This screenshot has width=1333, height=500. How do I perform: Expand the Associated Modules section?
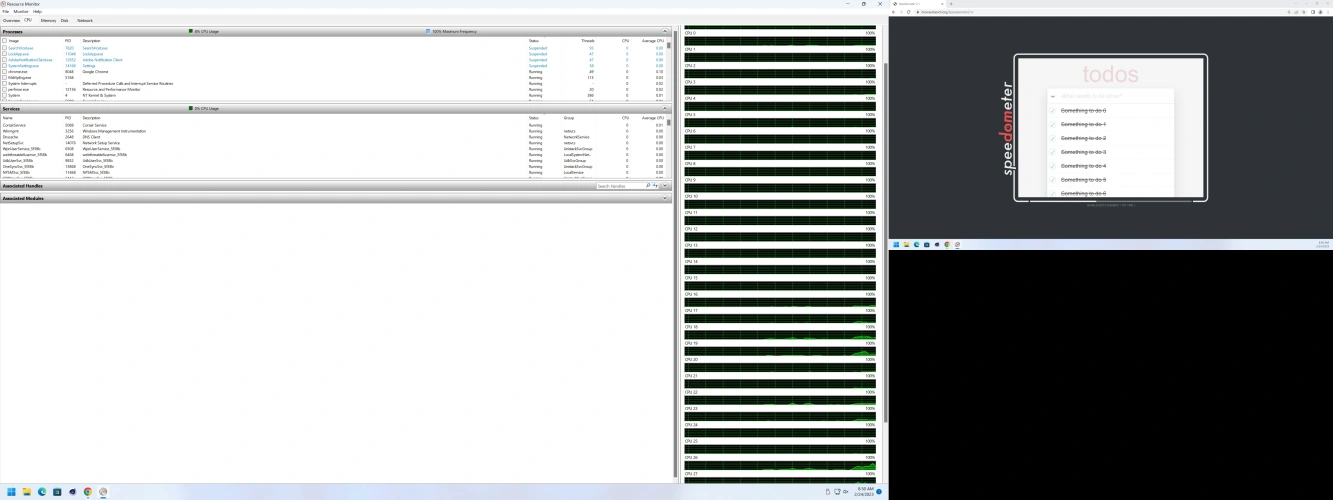point(665,198)
